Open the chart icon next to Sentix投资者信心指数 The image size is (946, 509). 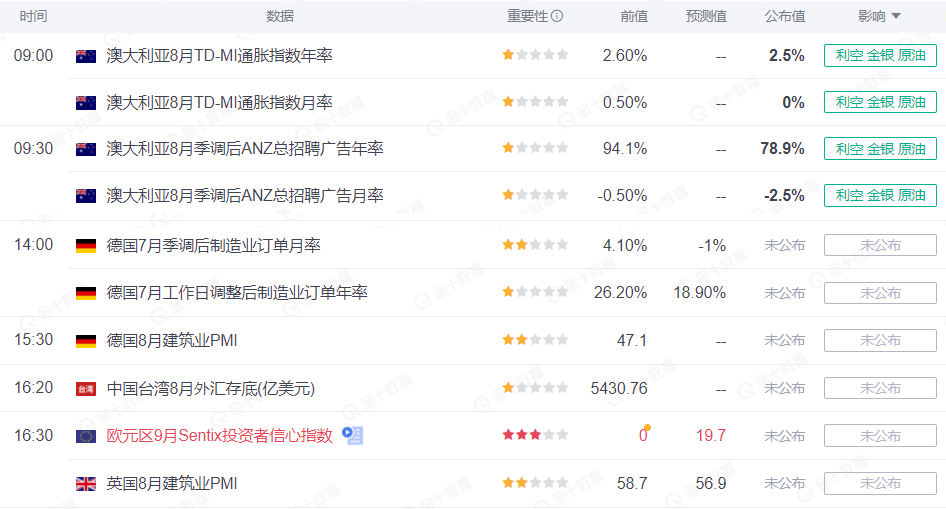pos(352,435)
